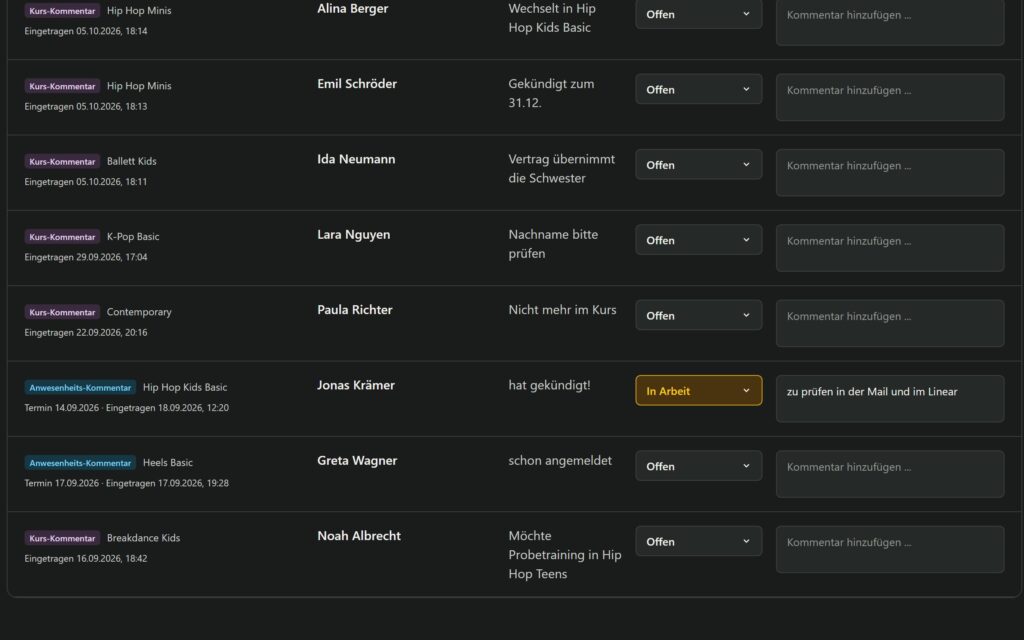Select the note 'hat gekündigt!'

click(549, 385)
